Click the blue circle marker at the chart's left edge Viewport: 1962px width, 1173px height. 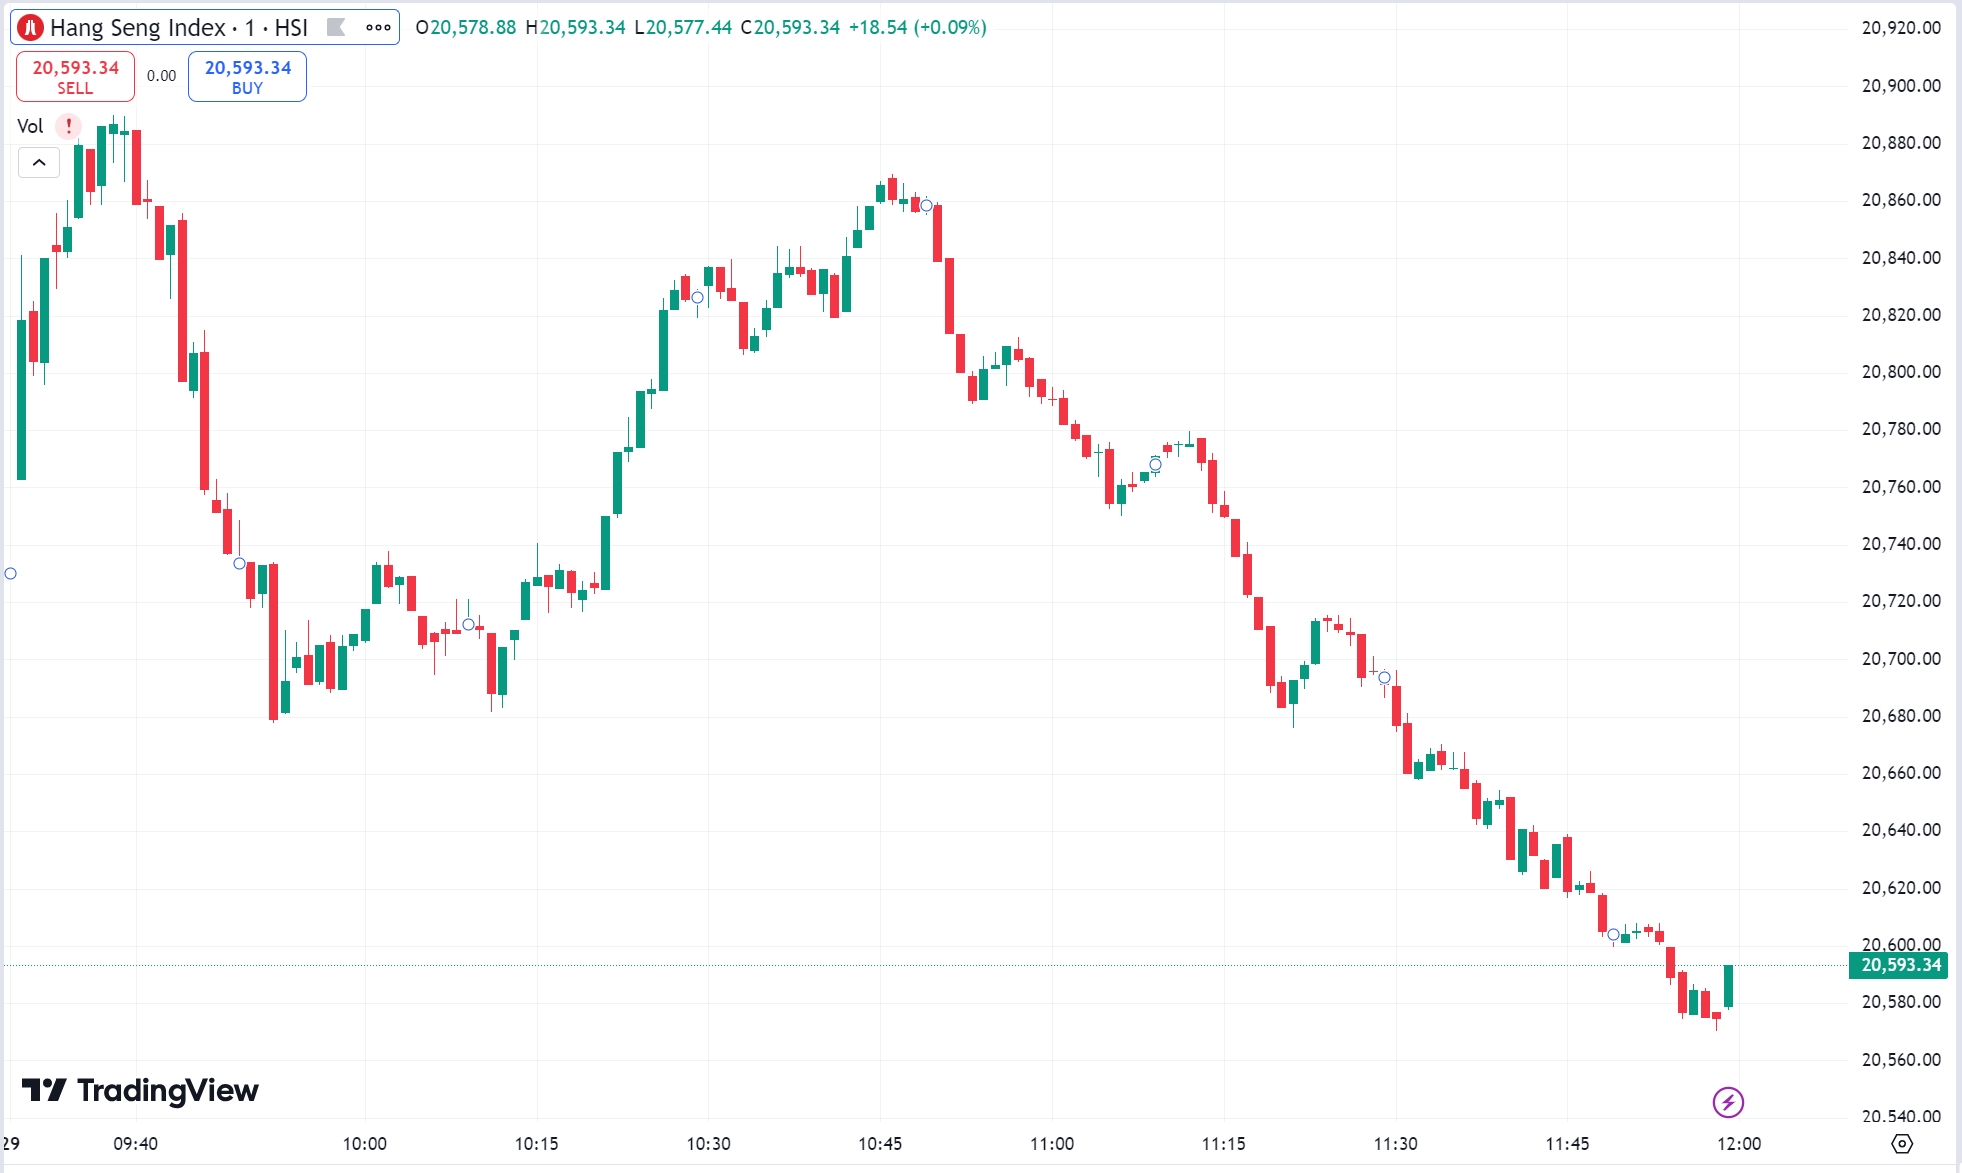click(10, 573)
